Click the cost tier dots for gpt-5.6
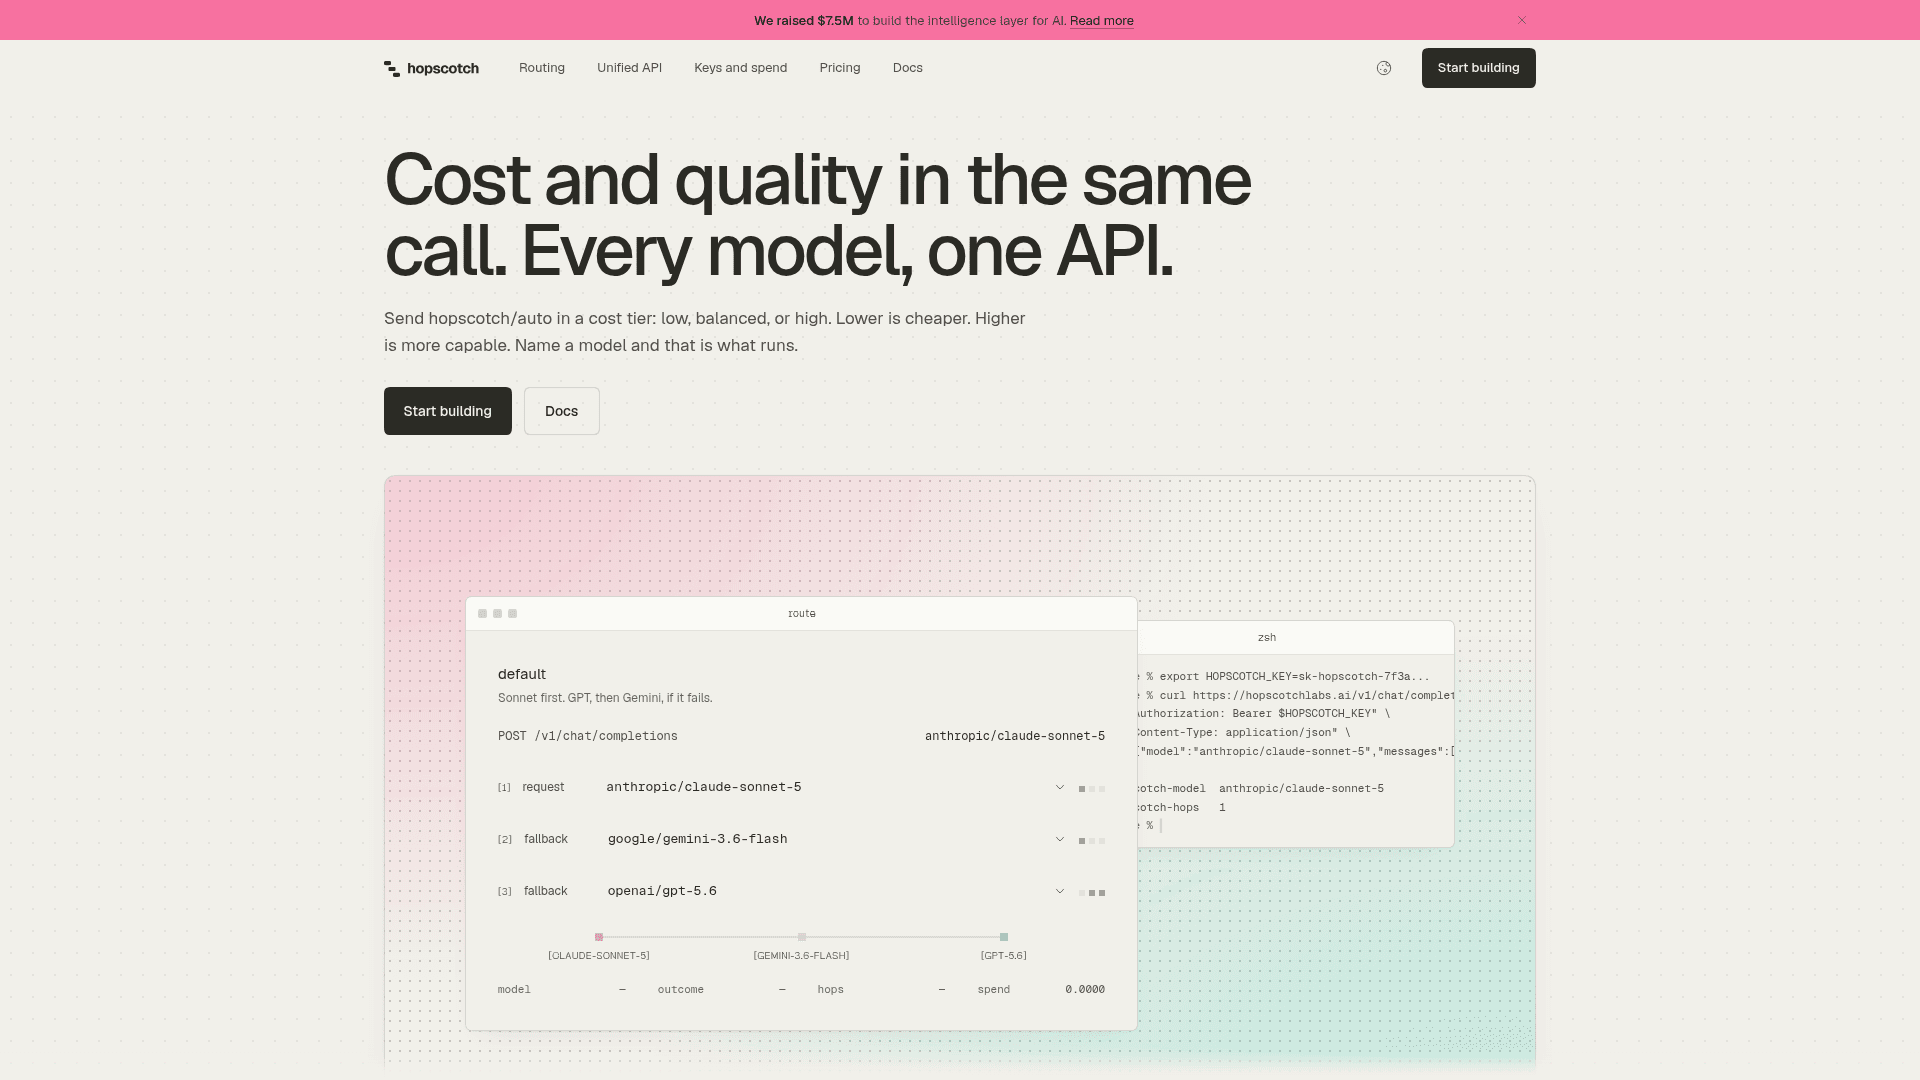 [1092, 893]
